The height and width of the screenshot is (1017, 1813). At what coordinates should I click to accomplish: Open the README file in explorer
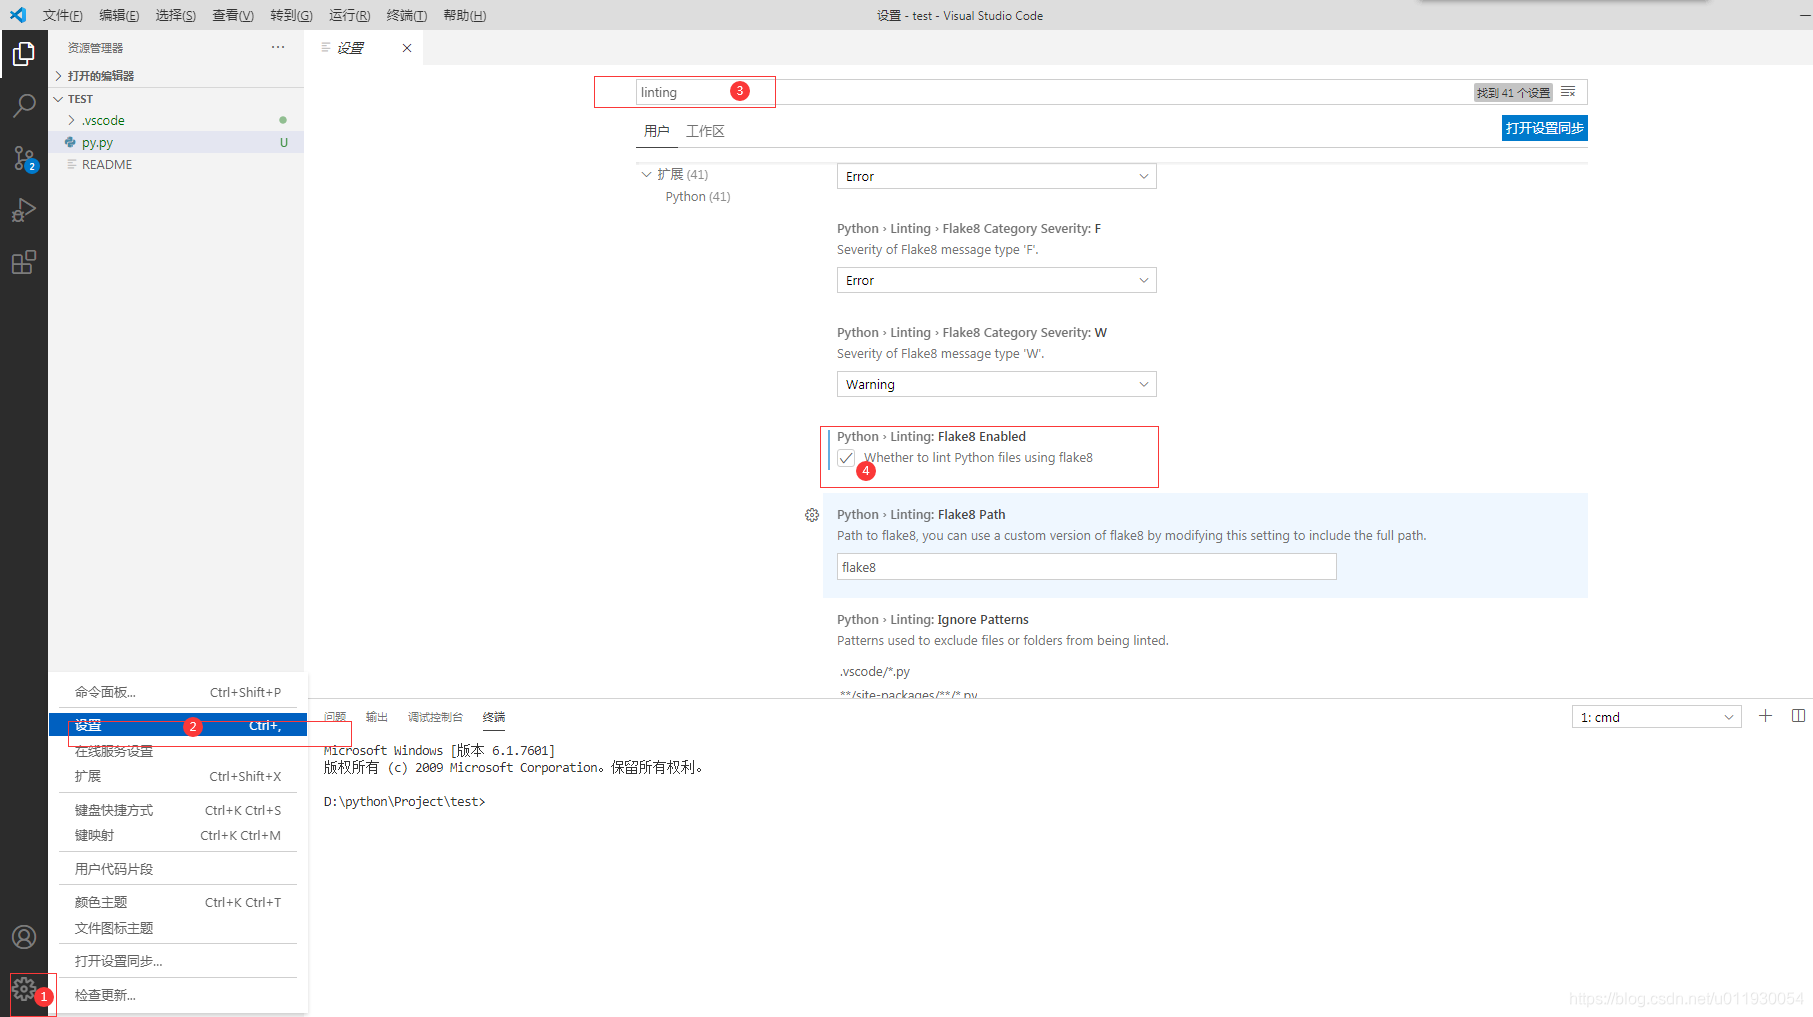(177, 164)
